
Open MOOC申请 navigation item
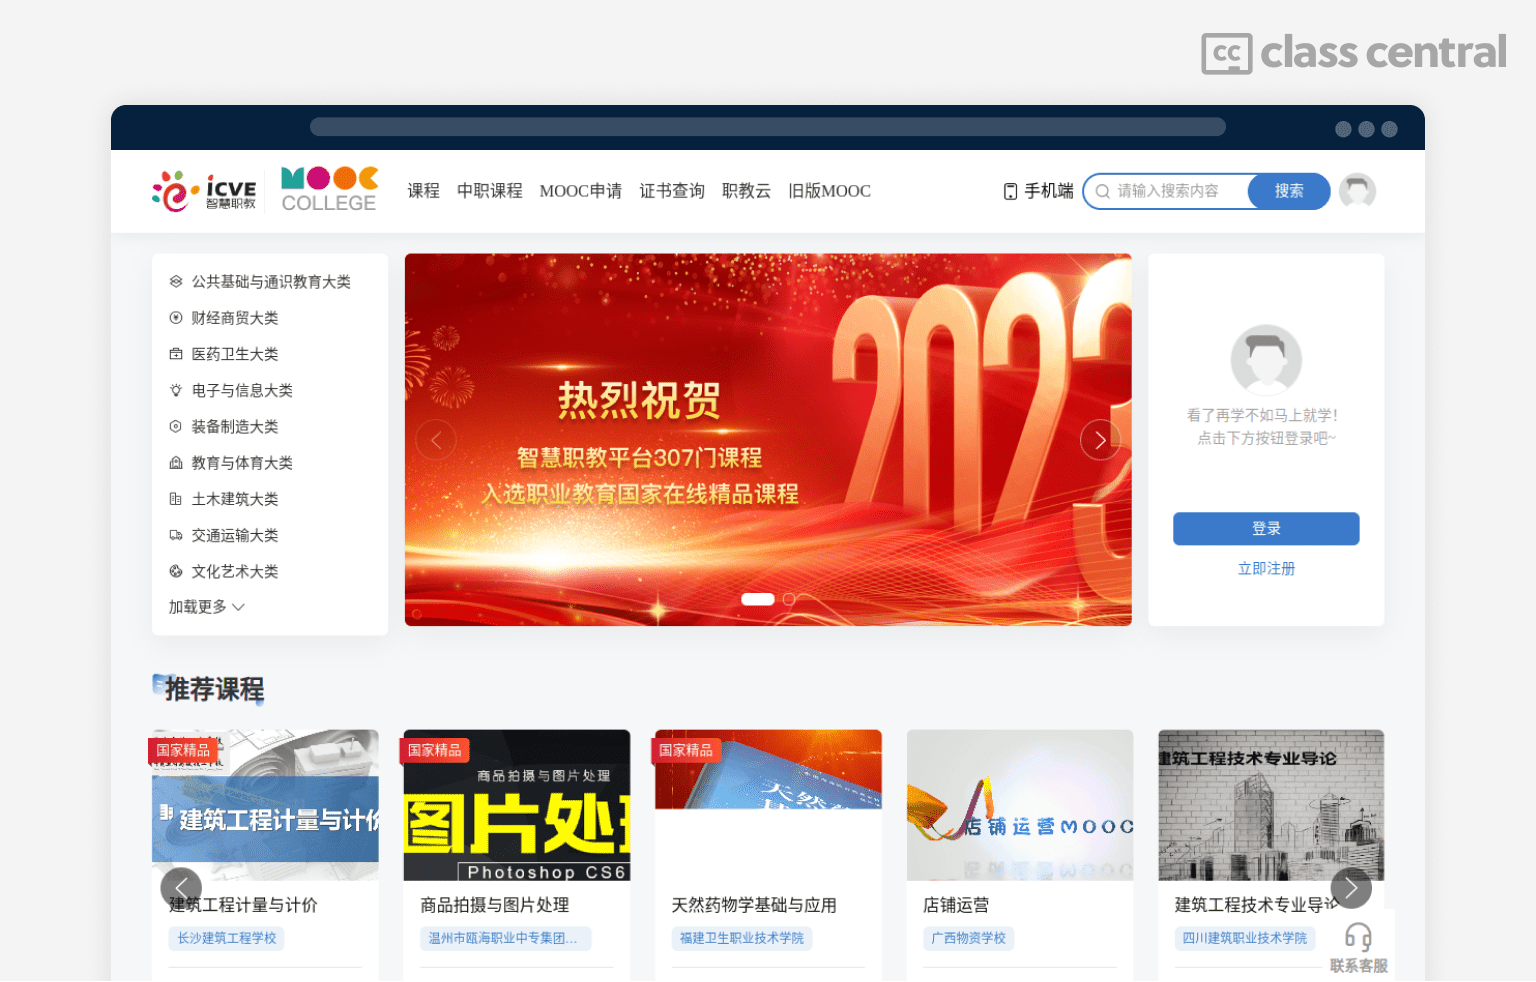pyautogui.click(x=580, y=191)
